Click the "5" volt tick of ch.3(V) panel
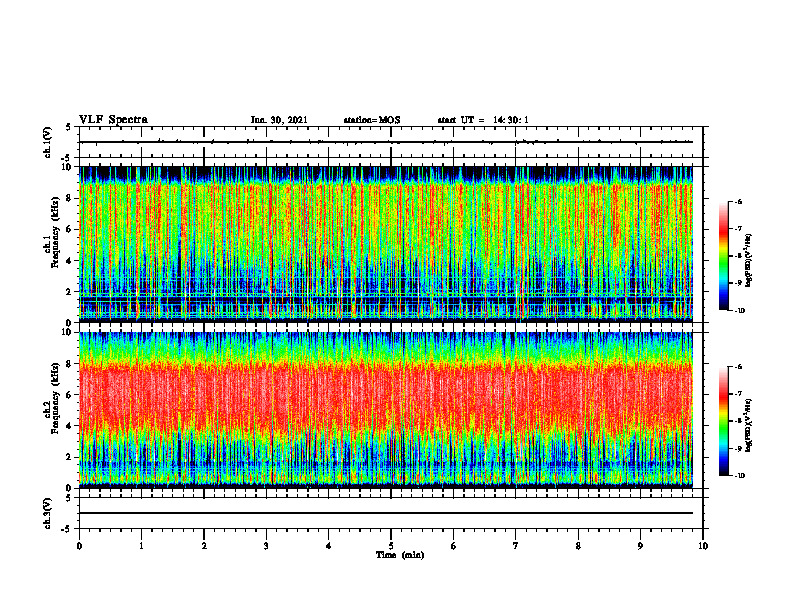Screen dimensions: 792x612 [70, 498]
